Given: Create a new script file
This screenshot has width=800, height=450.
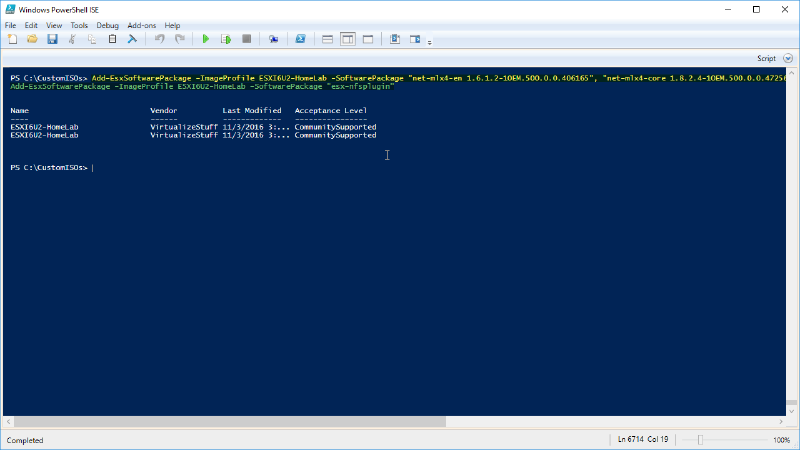Looking at the screenshot, I should pyautogui.click(x=12, y=39).
